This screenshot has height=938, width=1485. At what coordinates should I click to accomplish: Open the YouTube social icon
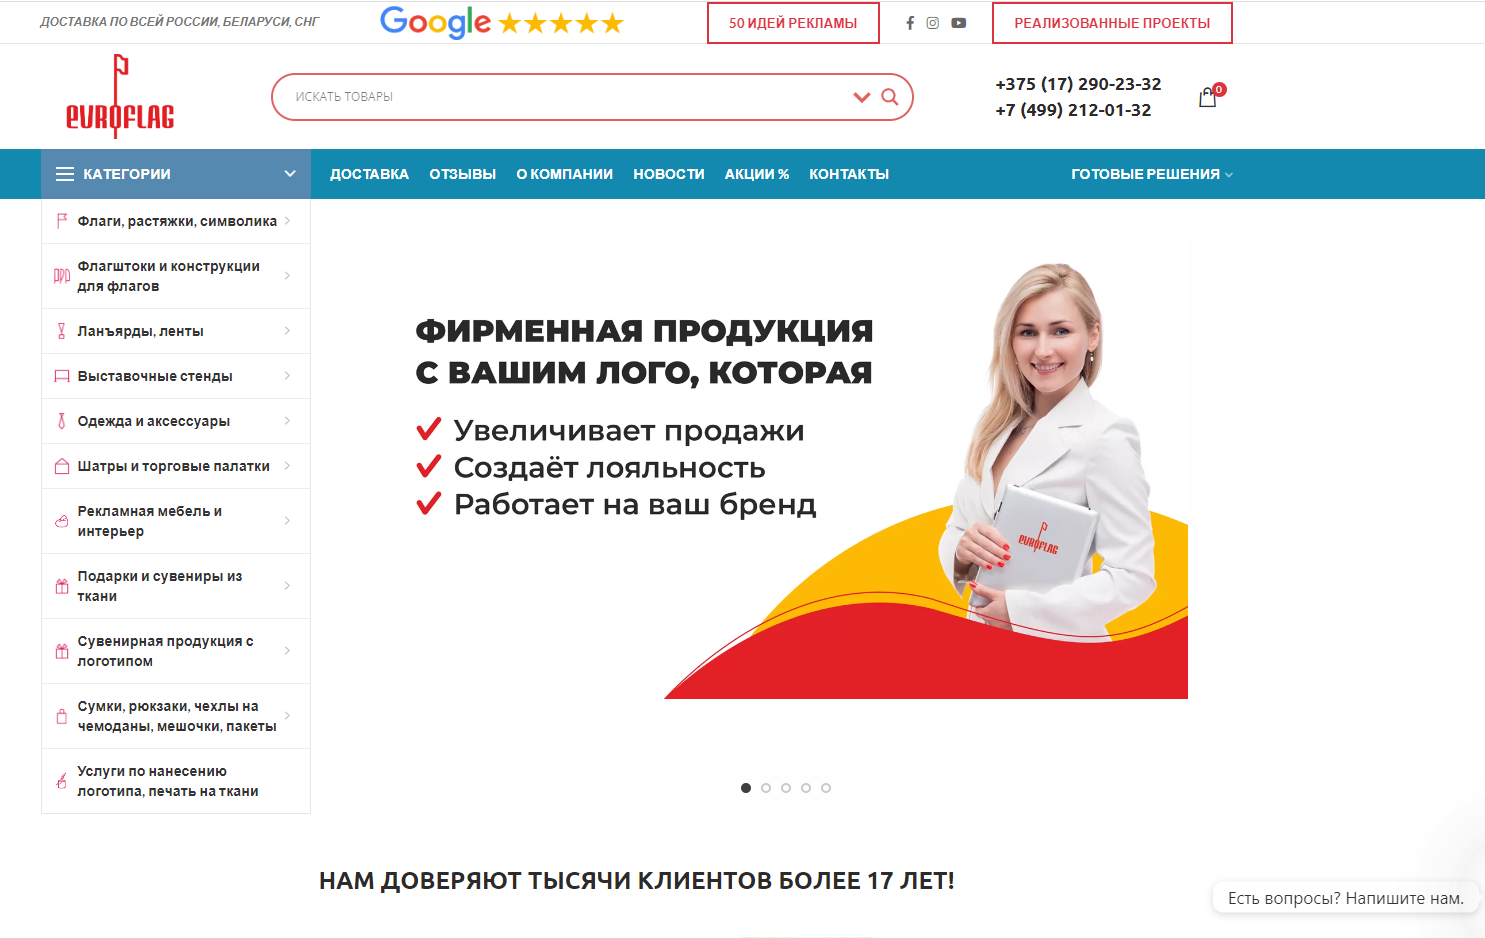point(959,23)
